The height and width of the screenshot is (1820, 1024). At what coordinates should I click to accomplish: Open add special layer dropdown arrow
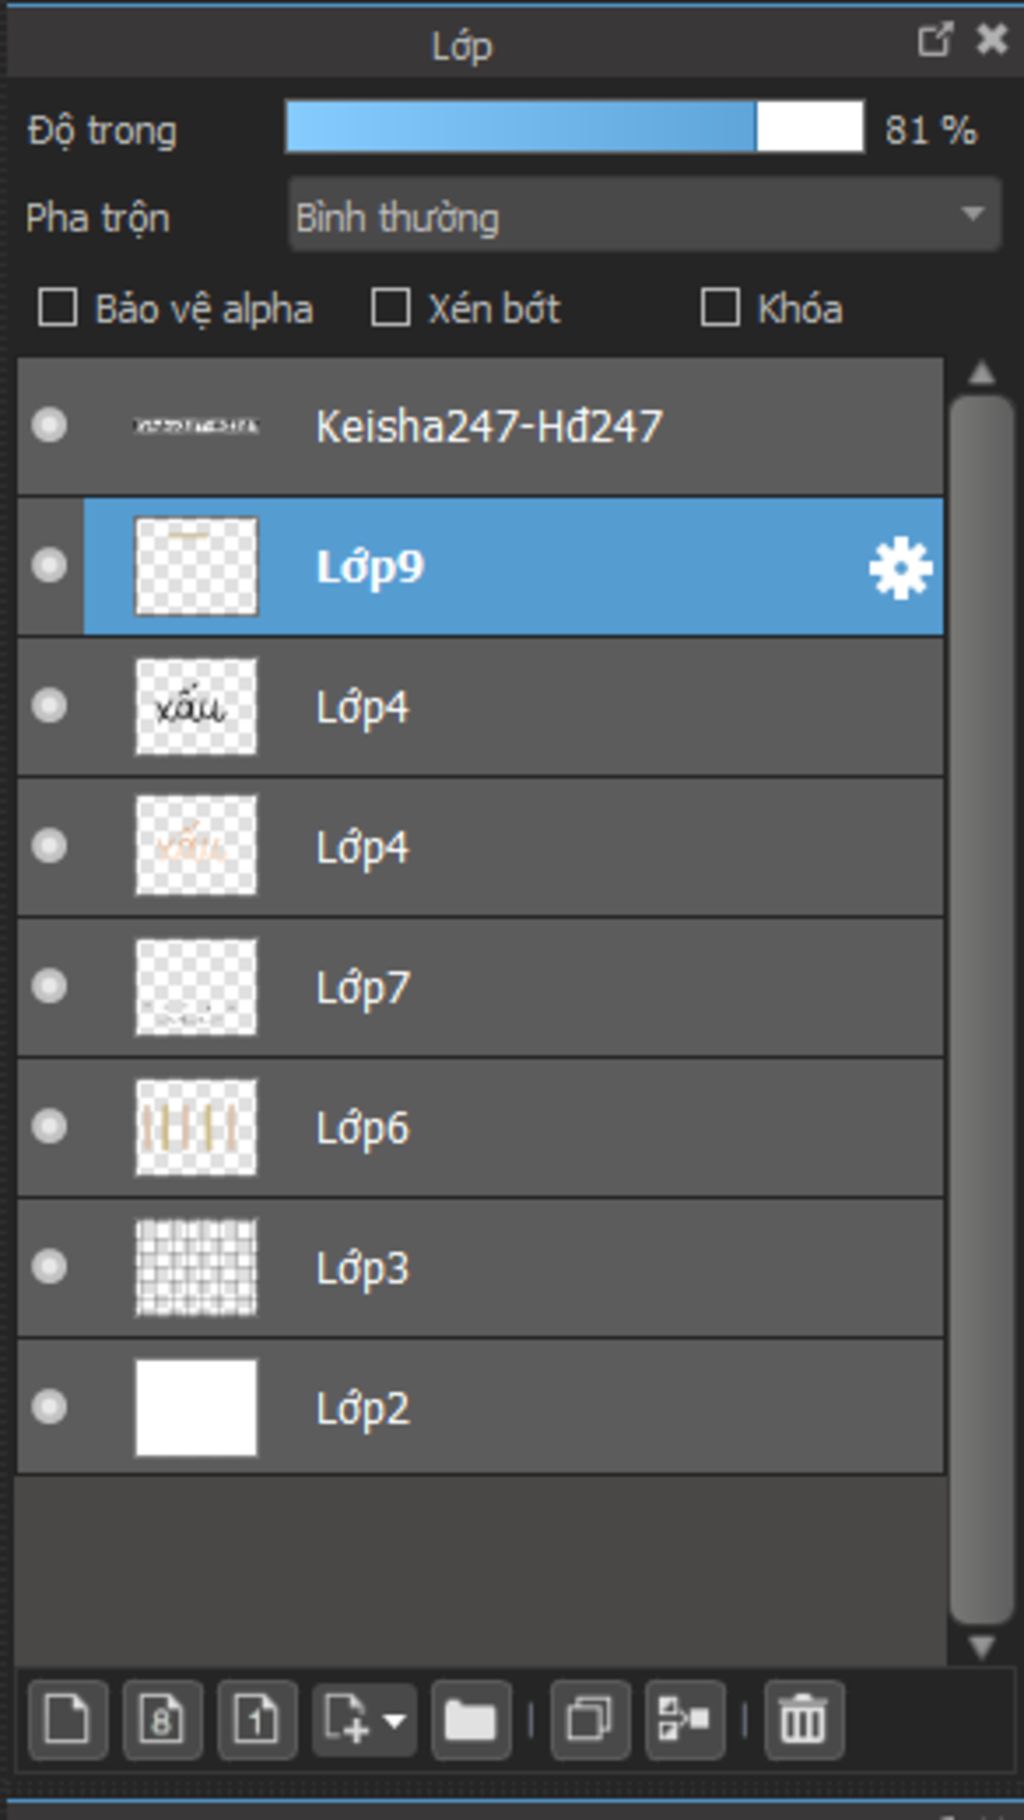(x=394, y=1721)
